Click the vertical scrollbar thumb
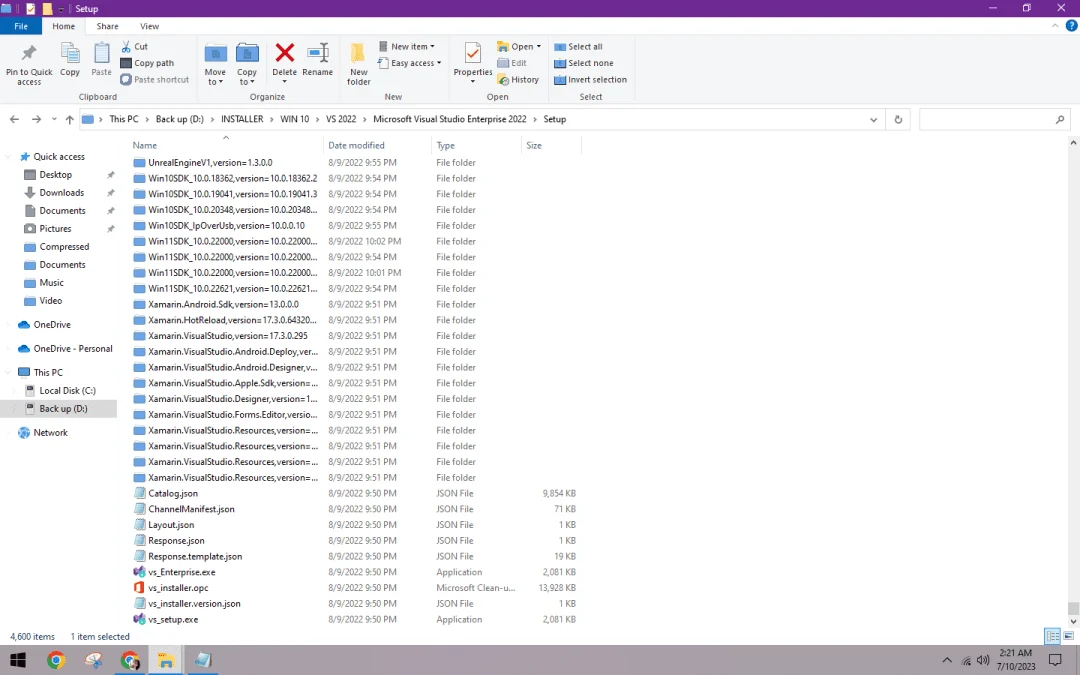Viewport: 1080px width, 675px height. tap(1072, 608)
